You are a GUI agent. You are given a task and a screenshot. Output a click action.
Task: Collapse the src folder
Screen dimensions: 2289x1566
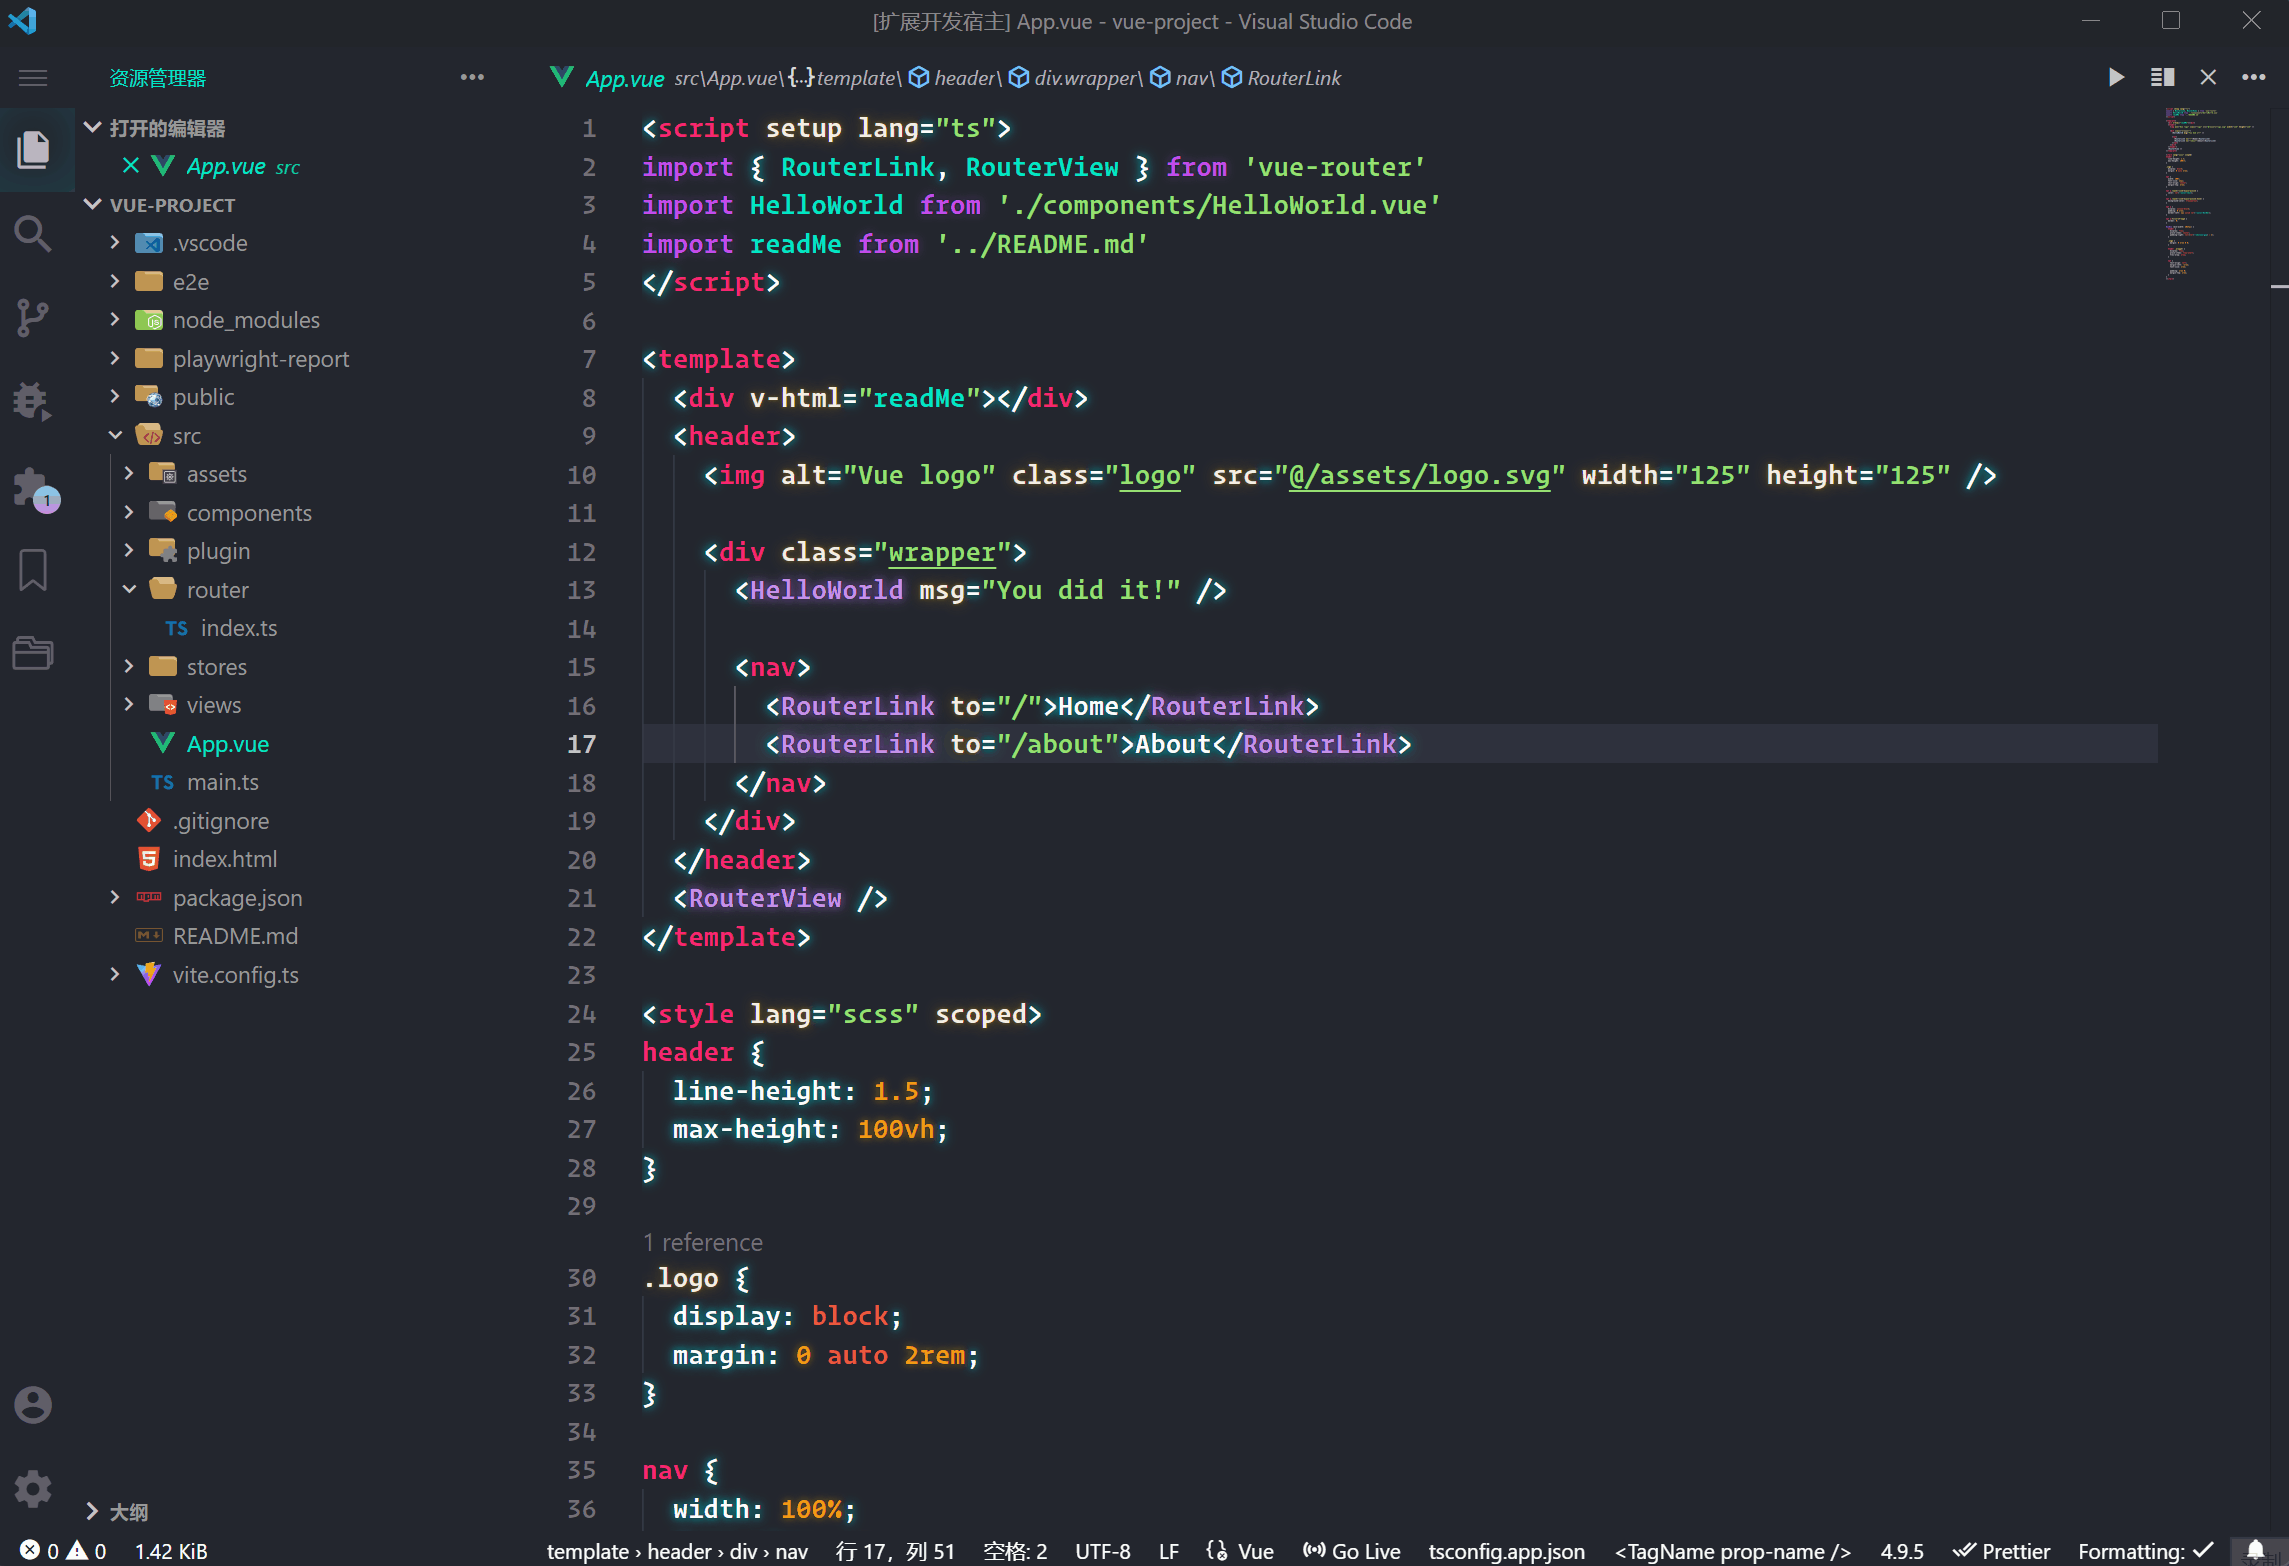[115, 435]
